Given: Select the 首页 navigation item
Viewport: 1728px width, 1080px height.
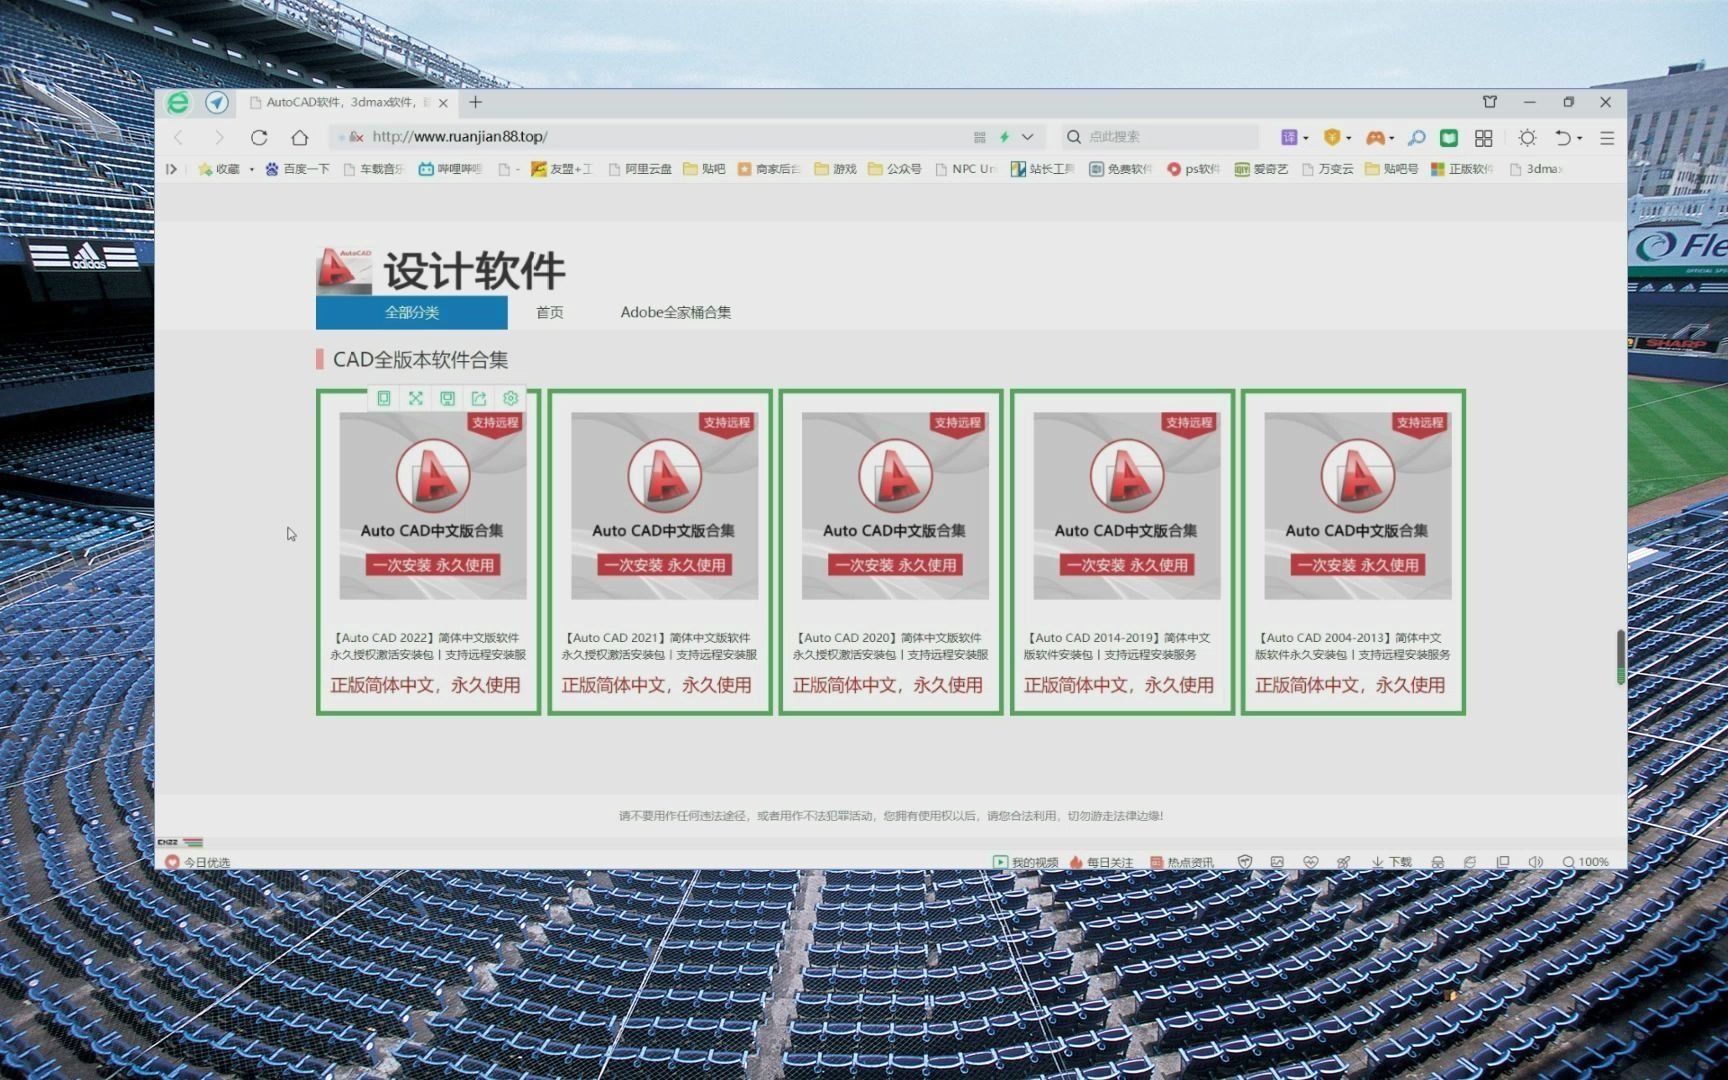Looking at the screenshot, I should click(x=550, y=312).
